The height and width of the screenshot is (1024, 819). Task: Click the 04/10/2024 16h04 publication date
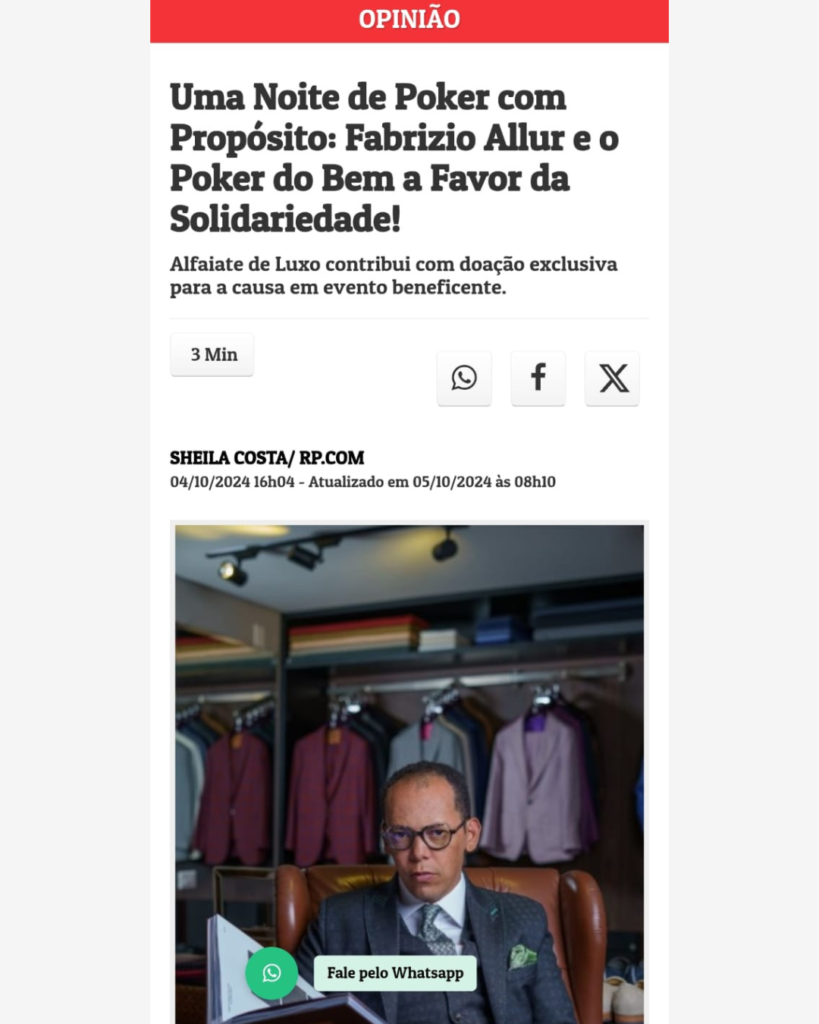coord(233,482)
